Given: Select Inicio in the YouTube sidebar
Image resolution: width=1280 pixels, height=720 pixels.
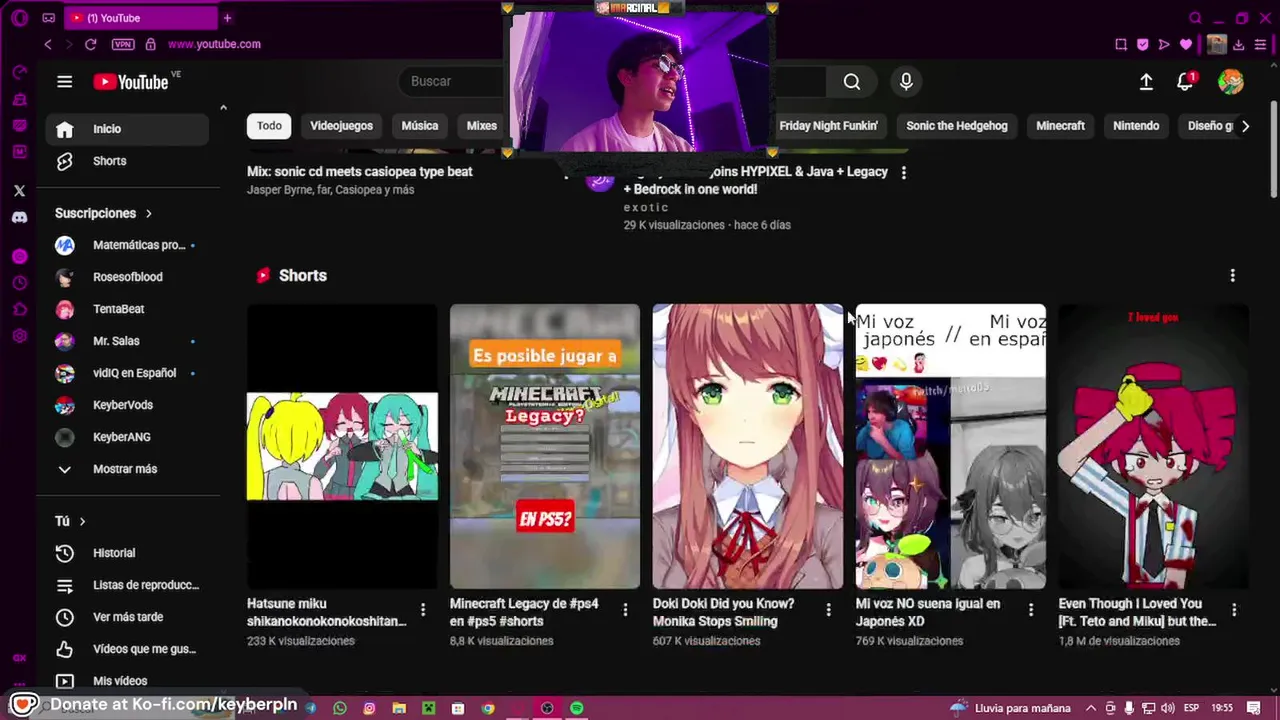Looking at the screenshot, I should pyautogui.click(x=127, y=129).
